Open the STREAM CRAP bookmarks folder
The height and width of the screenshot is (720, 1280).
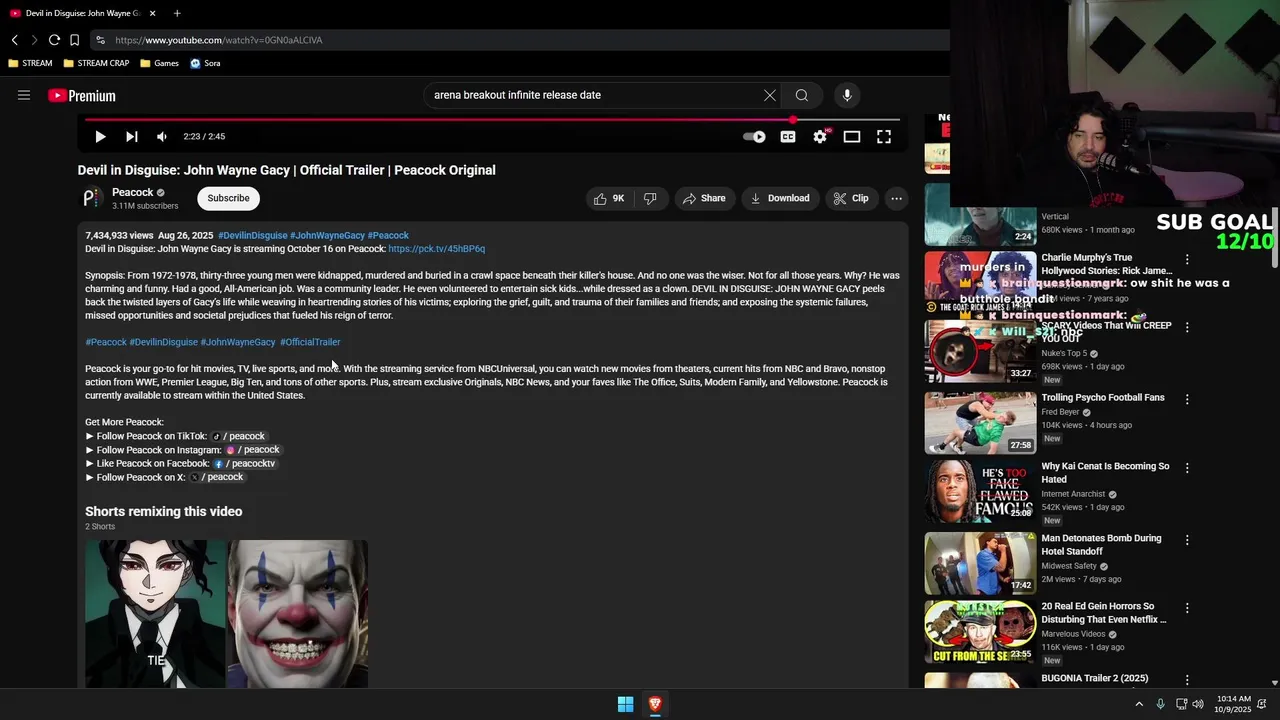96,63
